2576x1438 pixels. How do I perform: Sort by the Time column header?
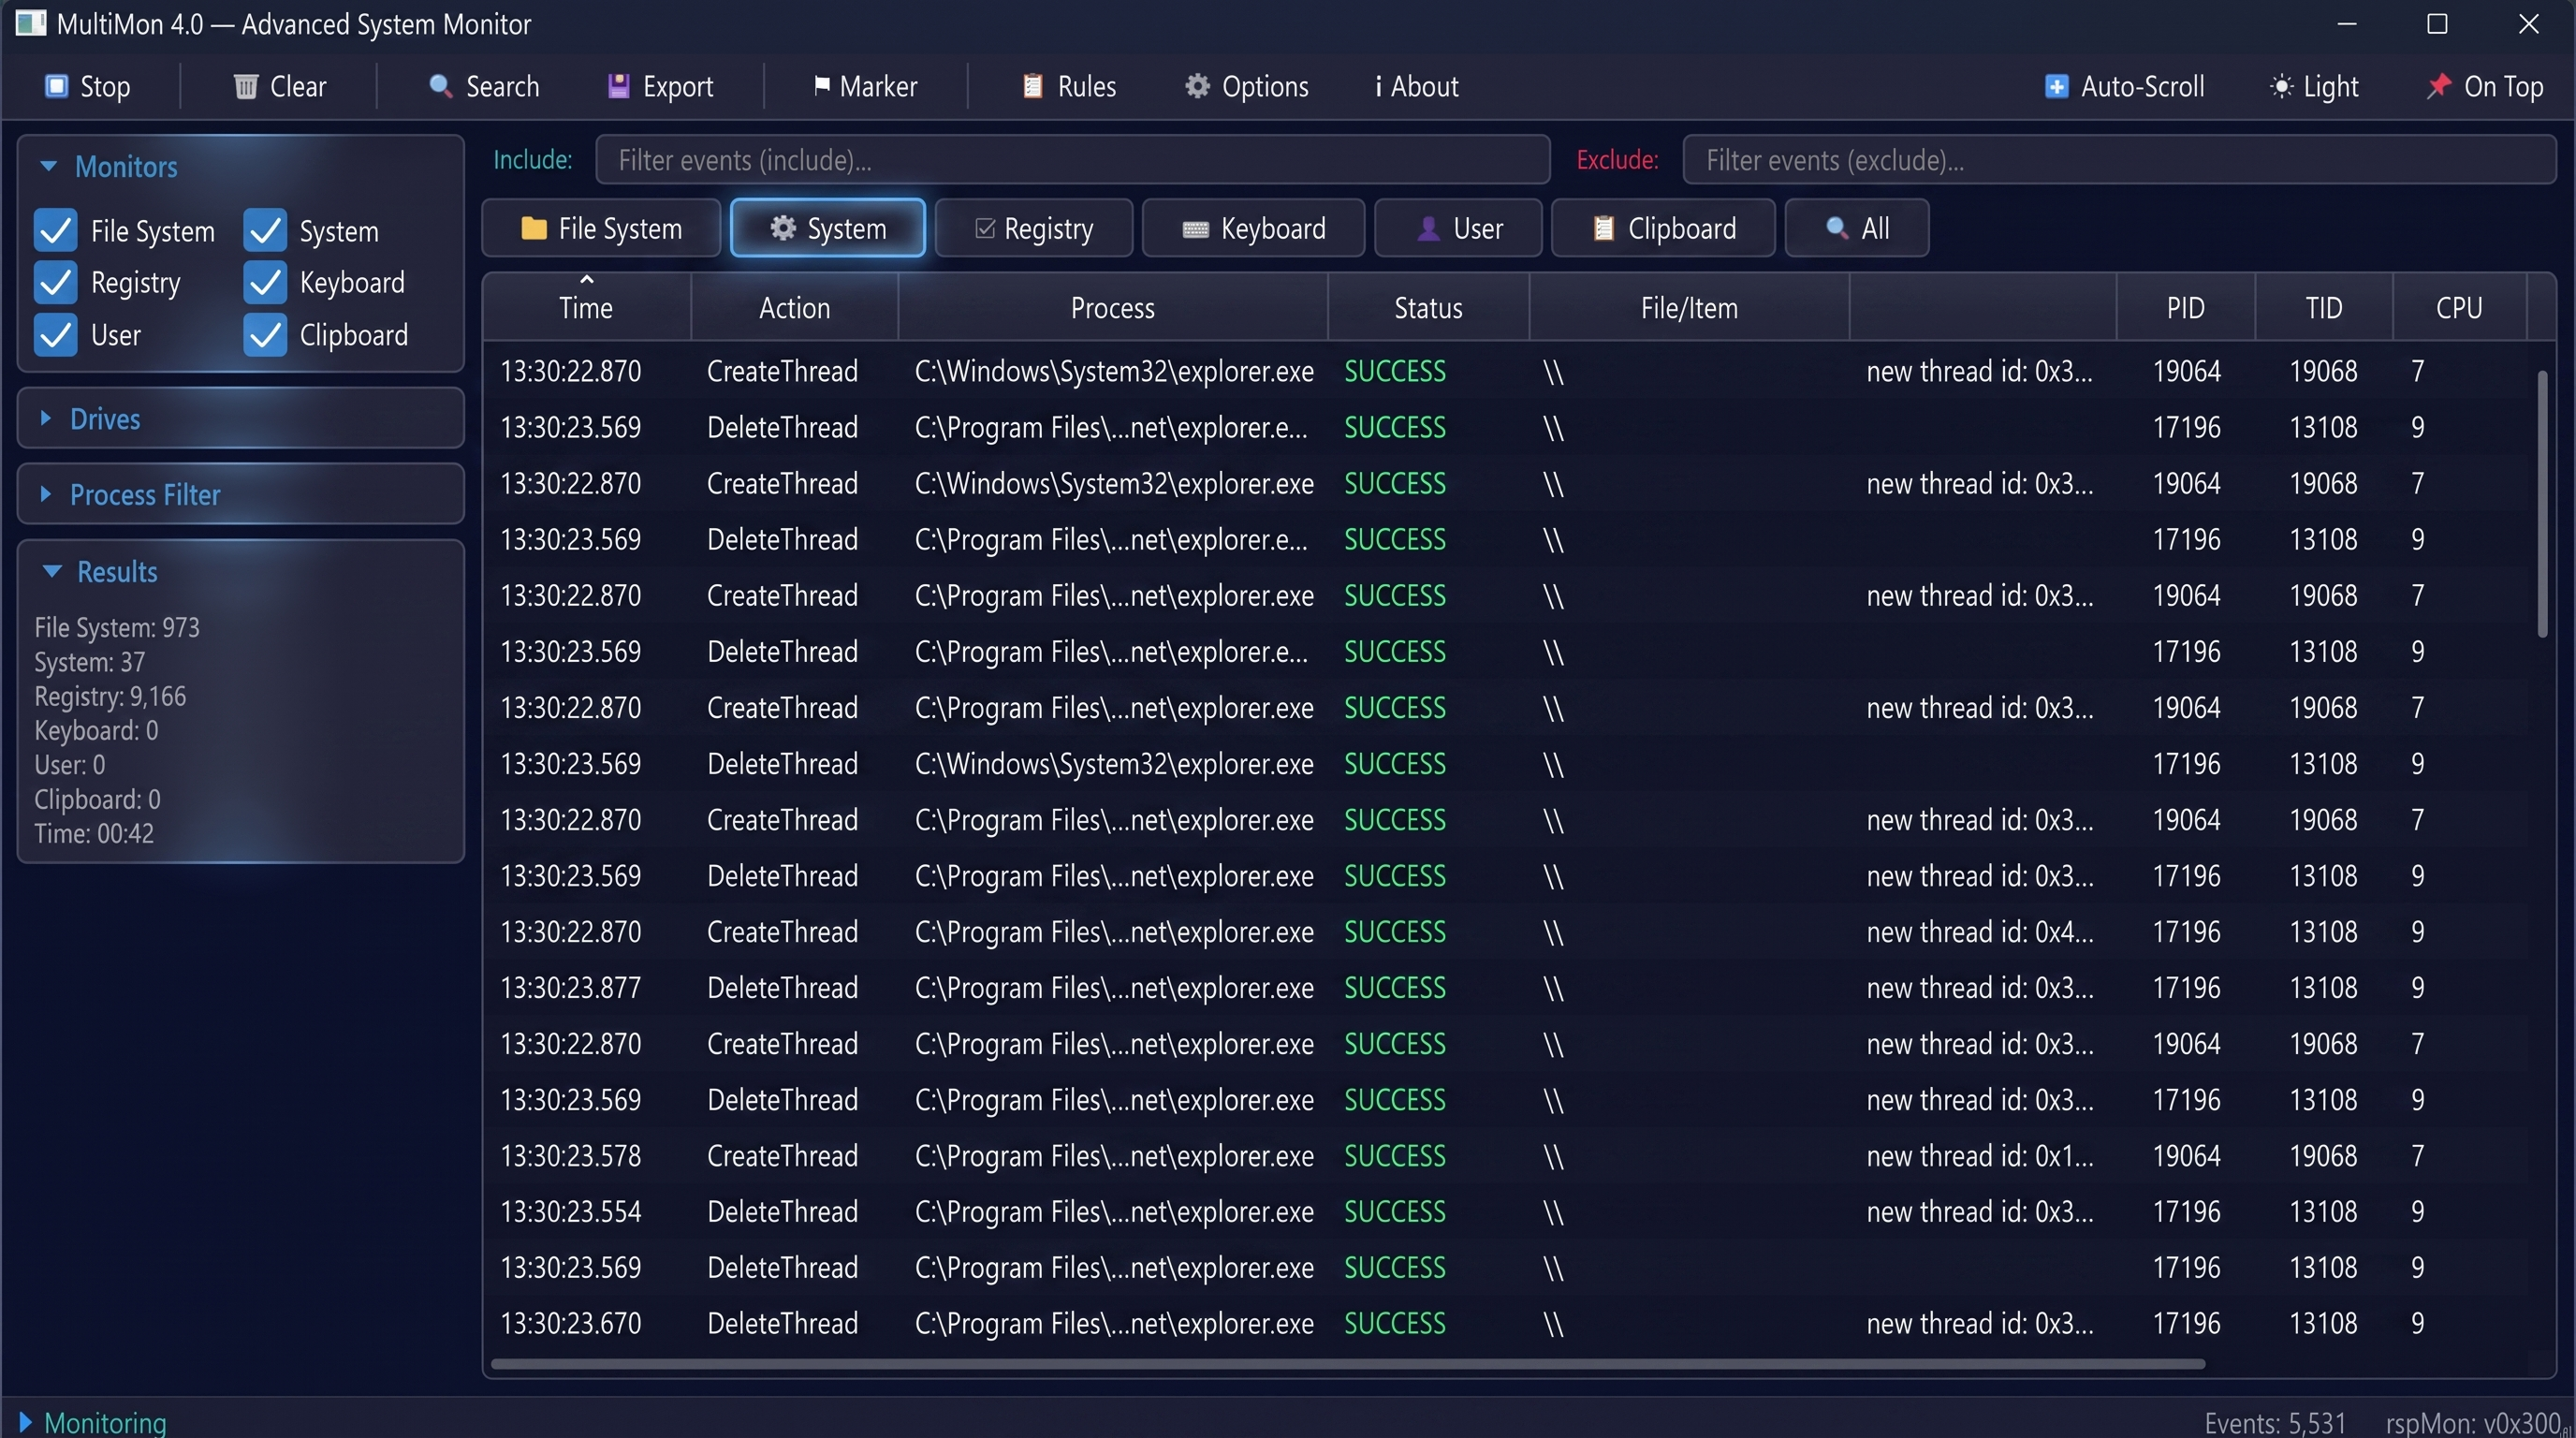[x=586, y=308]
